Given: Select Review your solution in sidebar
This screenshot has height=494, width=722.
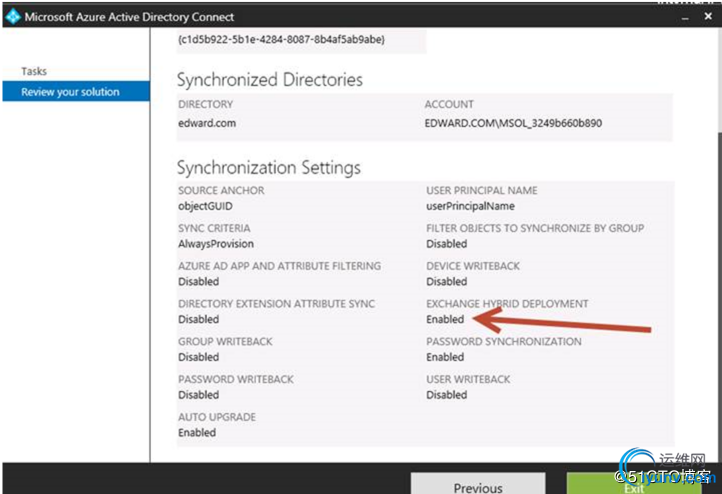Looking at the screenshot, I should (x=76, y=92).
